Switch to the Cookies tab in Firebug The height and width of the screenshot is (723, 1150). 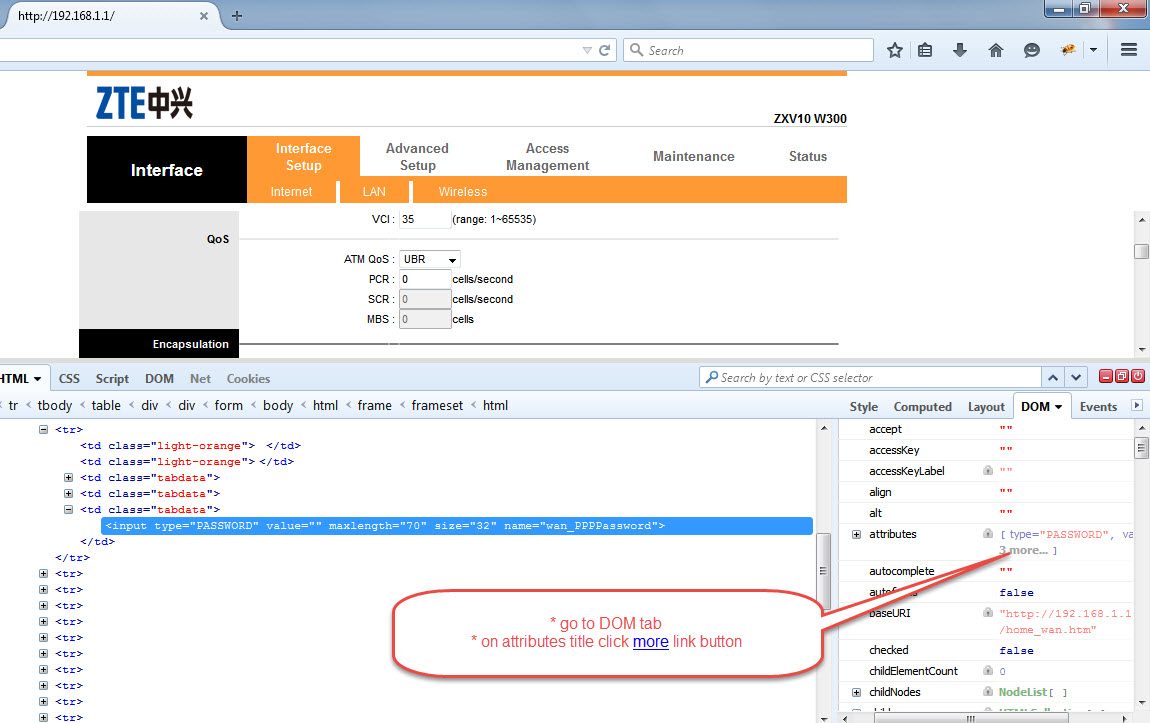point(248,379)
